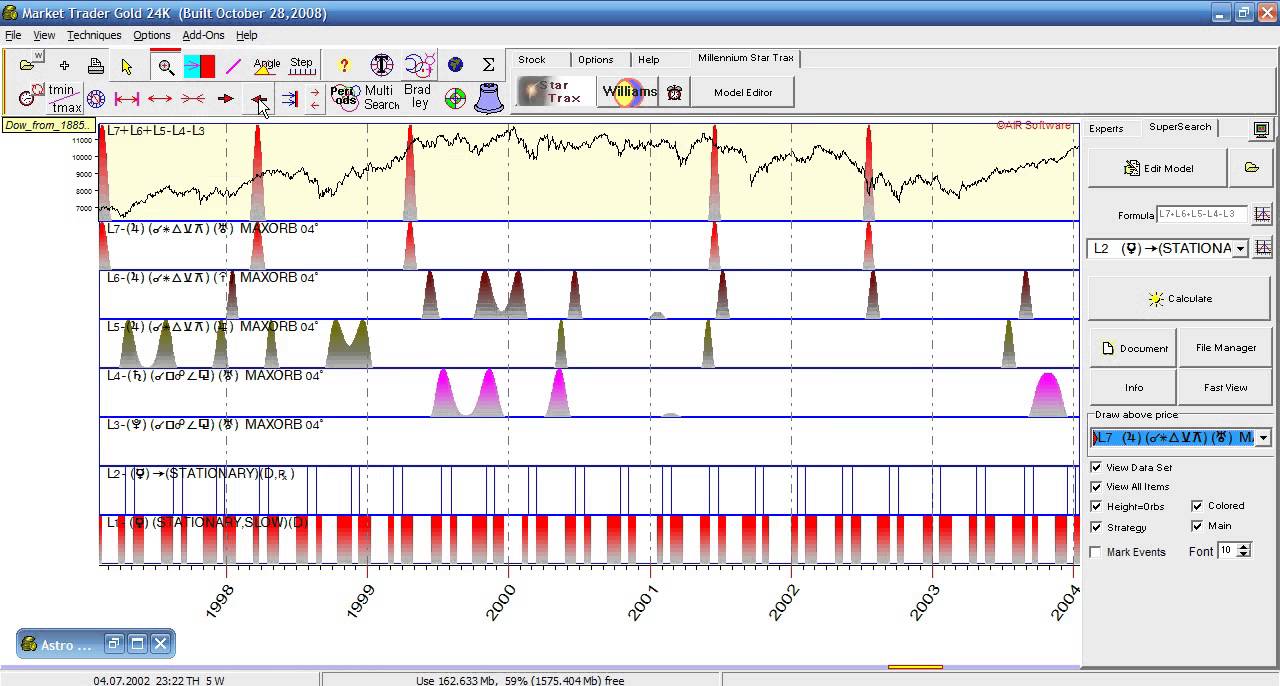Click the yellow question mark help icon
1280x686 pixels.
coord(344,66)
